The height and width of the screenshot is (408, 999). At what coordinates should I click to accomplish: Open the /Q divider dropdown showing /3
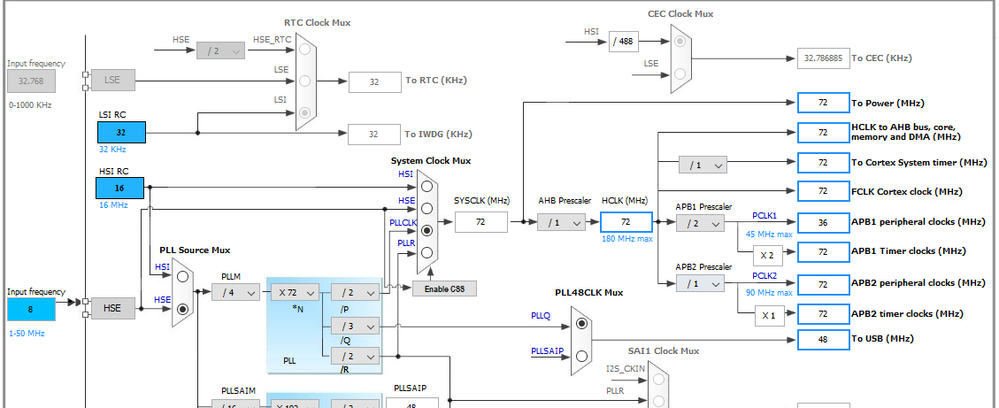coord(355,326)
